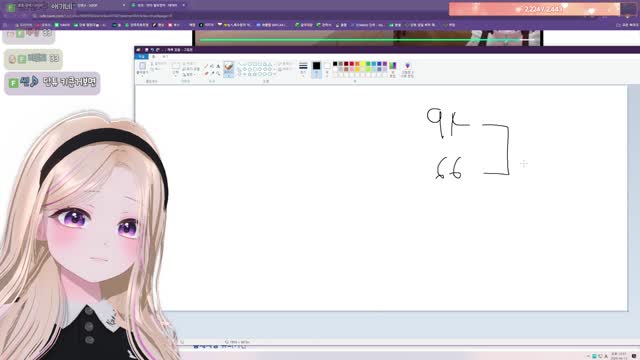The height and width of the screenshot is (360, 640).
Task: Pick the purple palette swatch
Action: [x=385, y=64]
